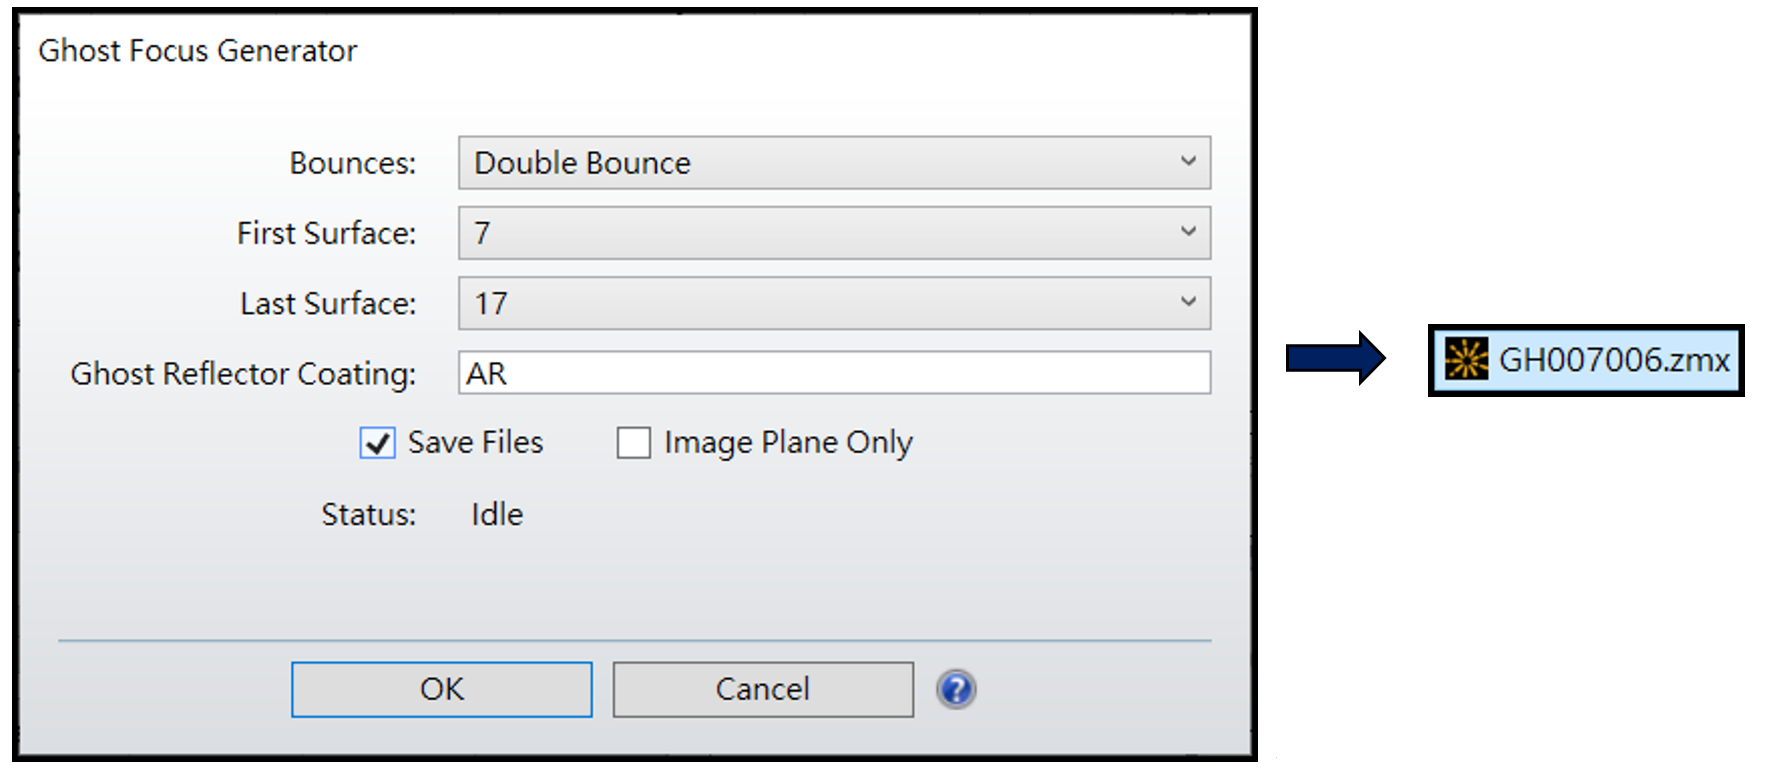Screen dimensions: 1769x774
Task: Confirm with the OK button
Action: (442, 689)
